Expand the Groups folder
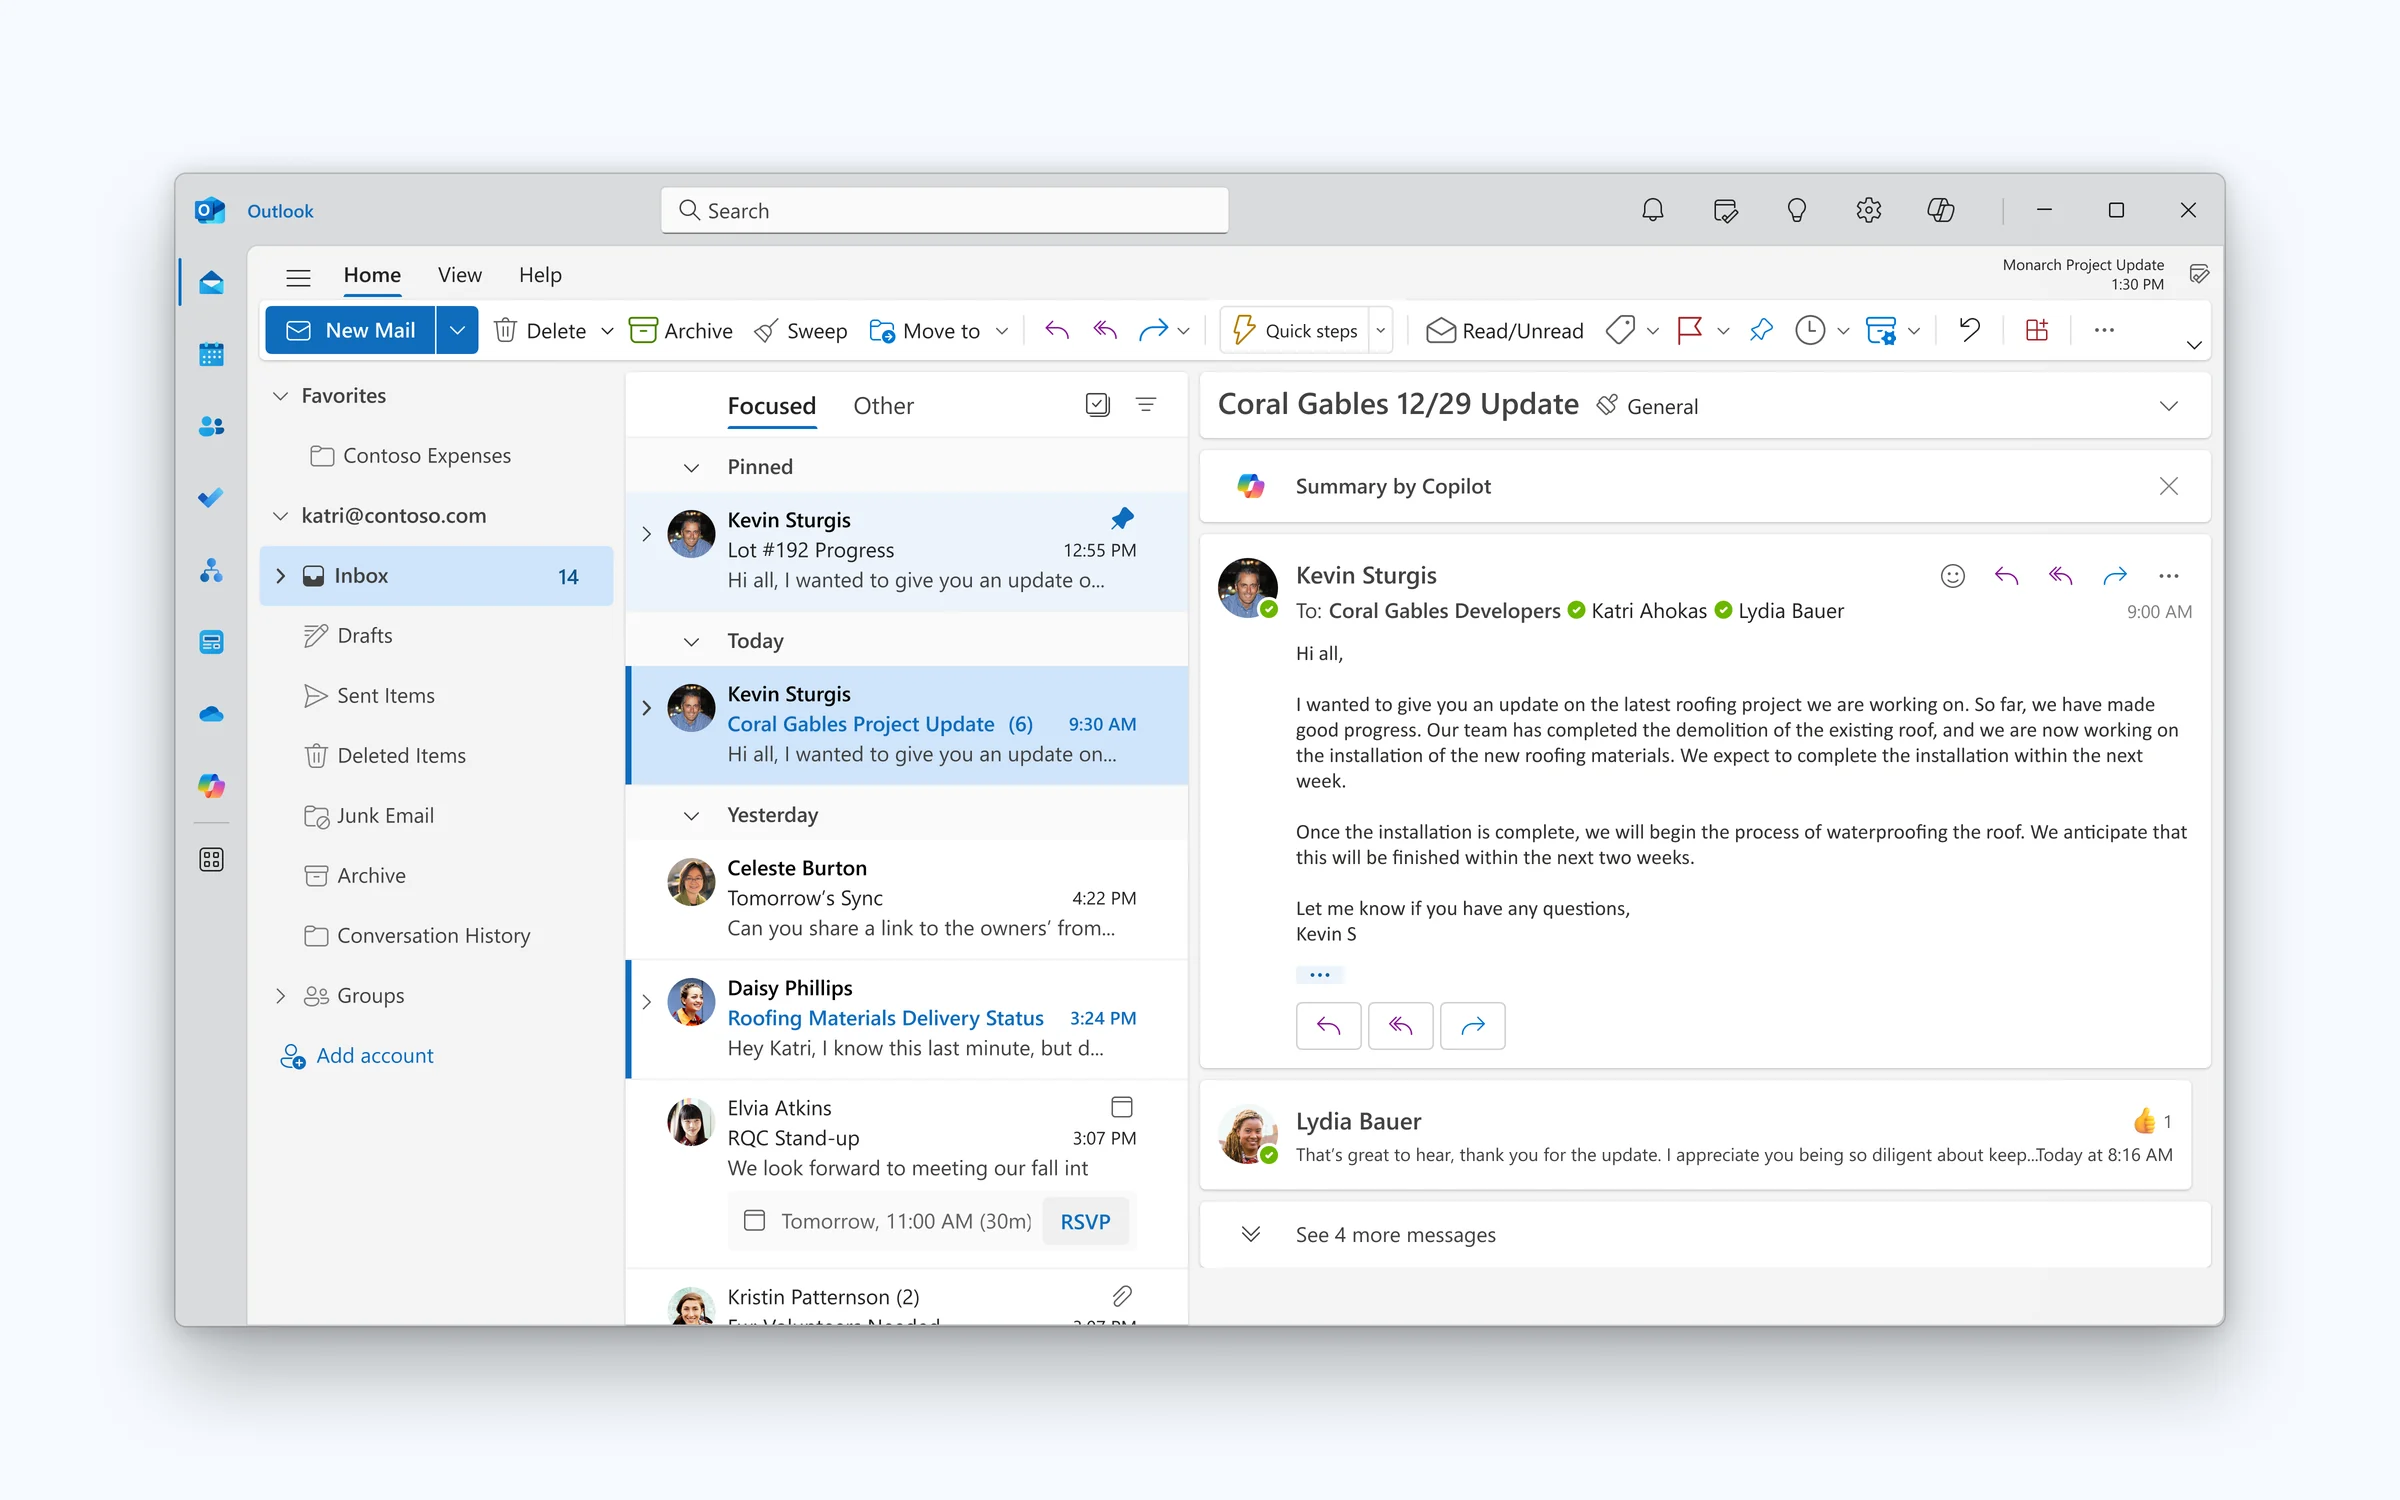Image resolution: width=2400 pixels, height=1500 pixels. pyautogui.click(x=281, y=996)
